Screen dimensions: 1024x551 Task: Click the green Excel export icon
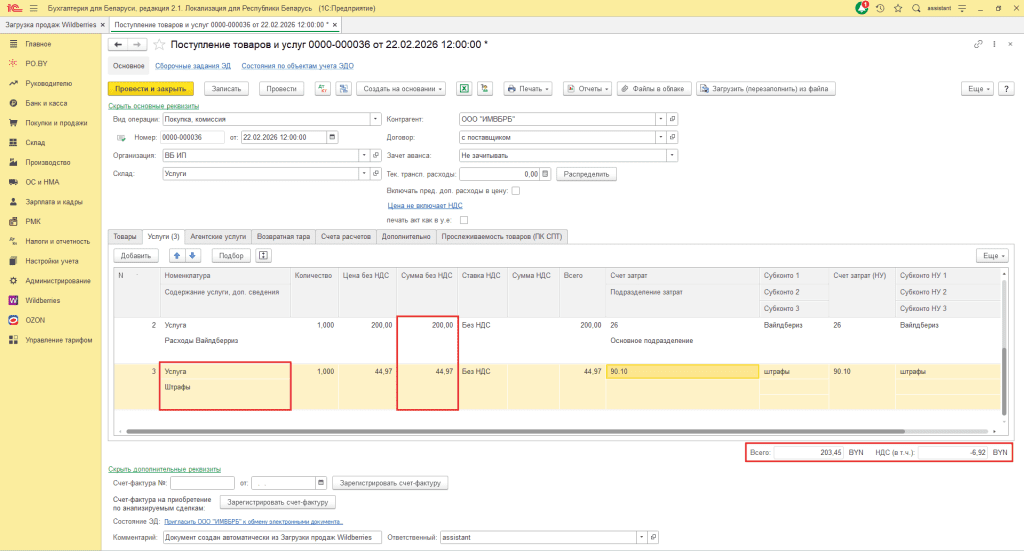[465, 88]
